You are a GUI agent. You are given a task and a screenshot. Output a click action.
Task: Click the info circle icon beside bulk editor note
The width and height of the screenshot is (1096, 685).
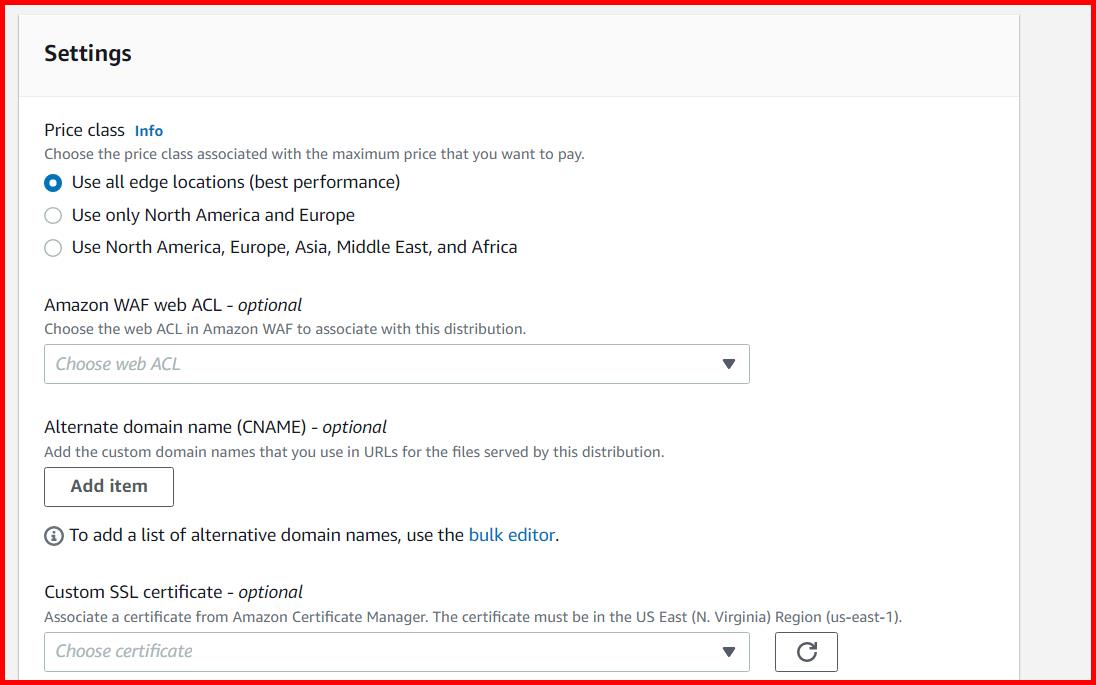click(52, 535)
